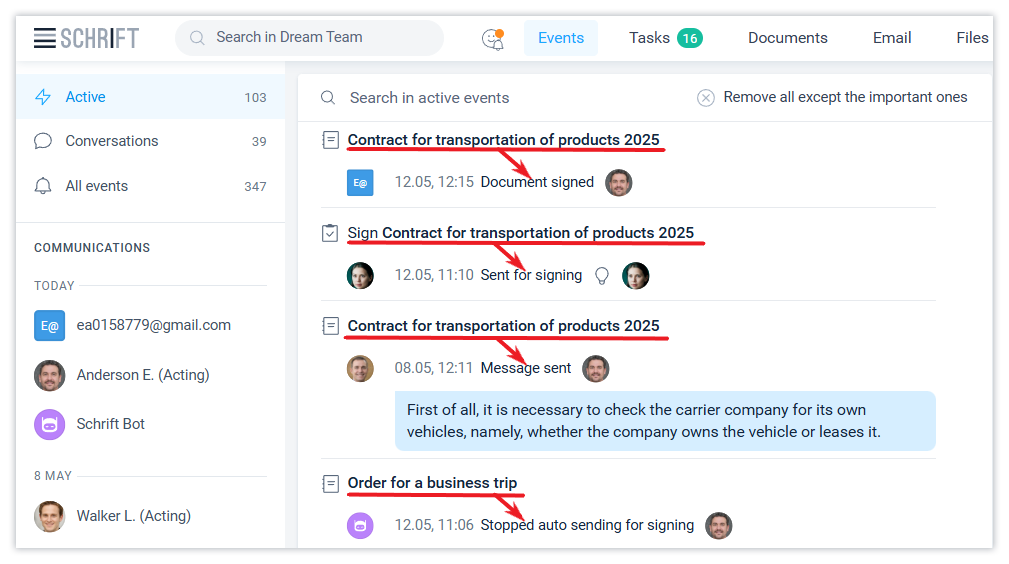Open the hamburger main menu

[44, 38]
